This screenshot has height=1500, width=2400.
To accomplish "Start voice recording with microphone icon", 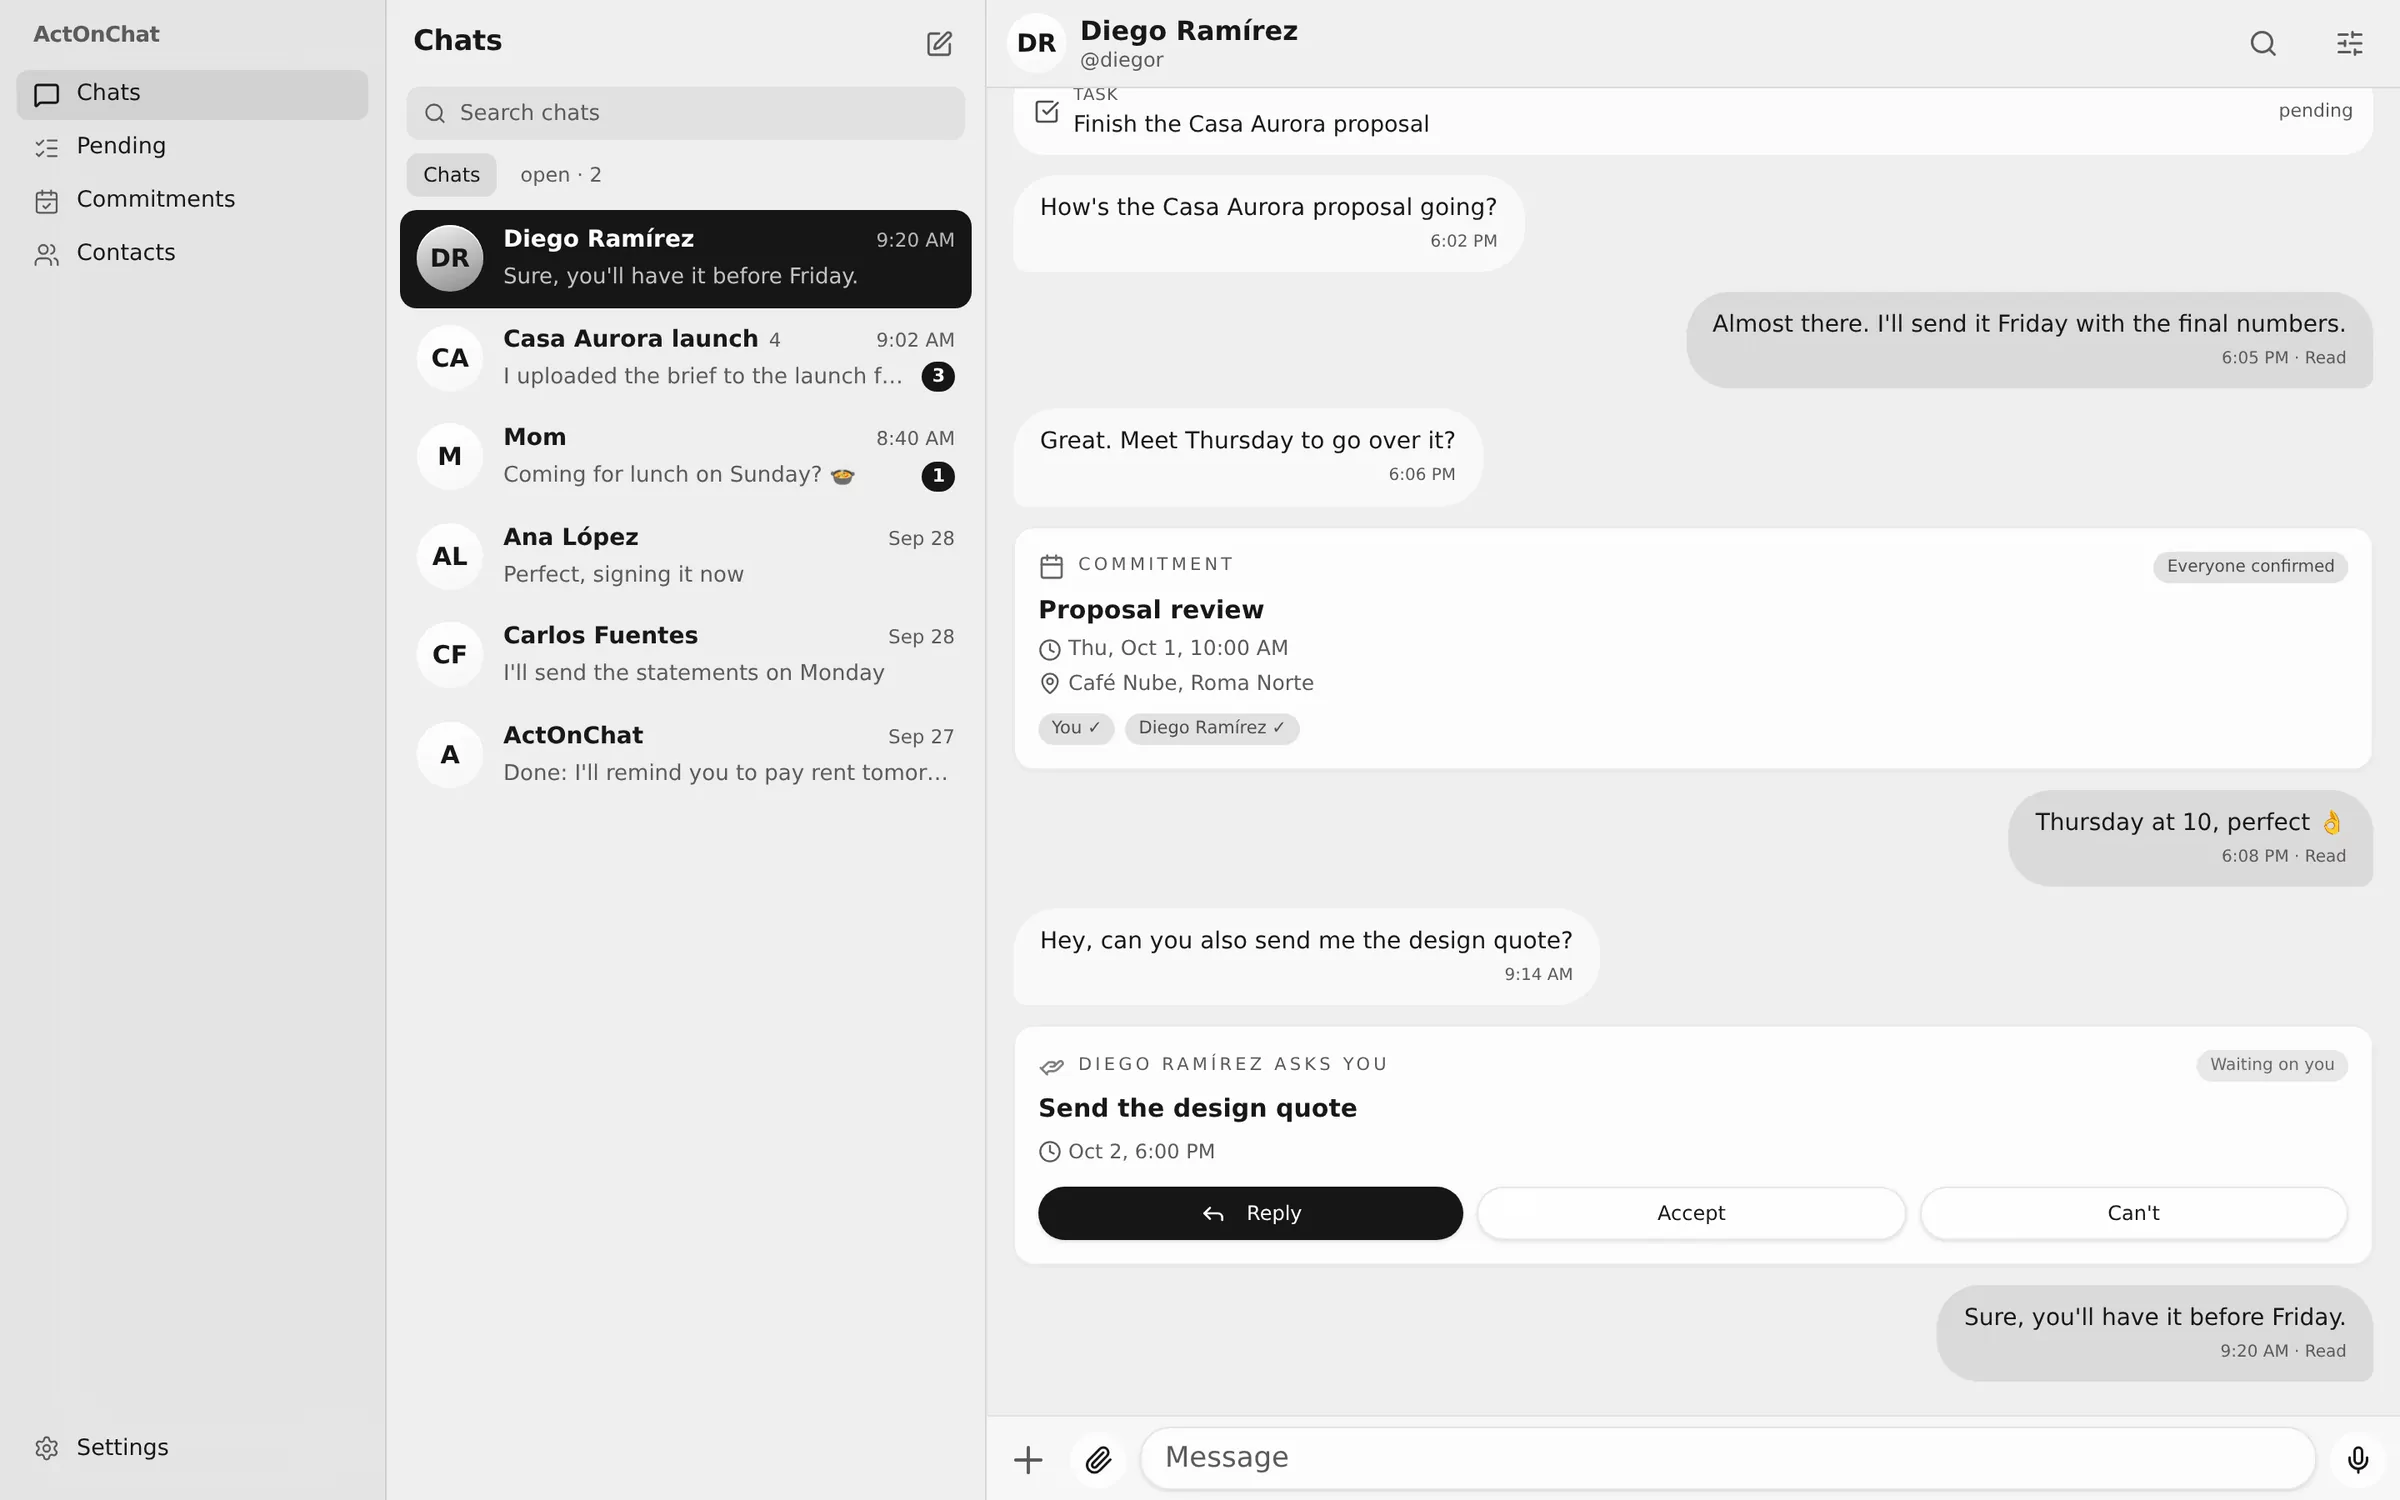I will click(2357, 1460).
